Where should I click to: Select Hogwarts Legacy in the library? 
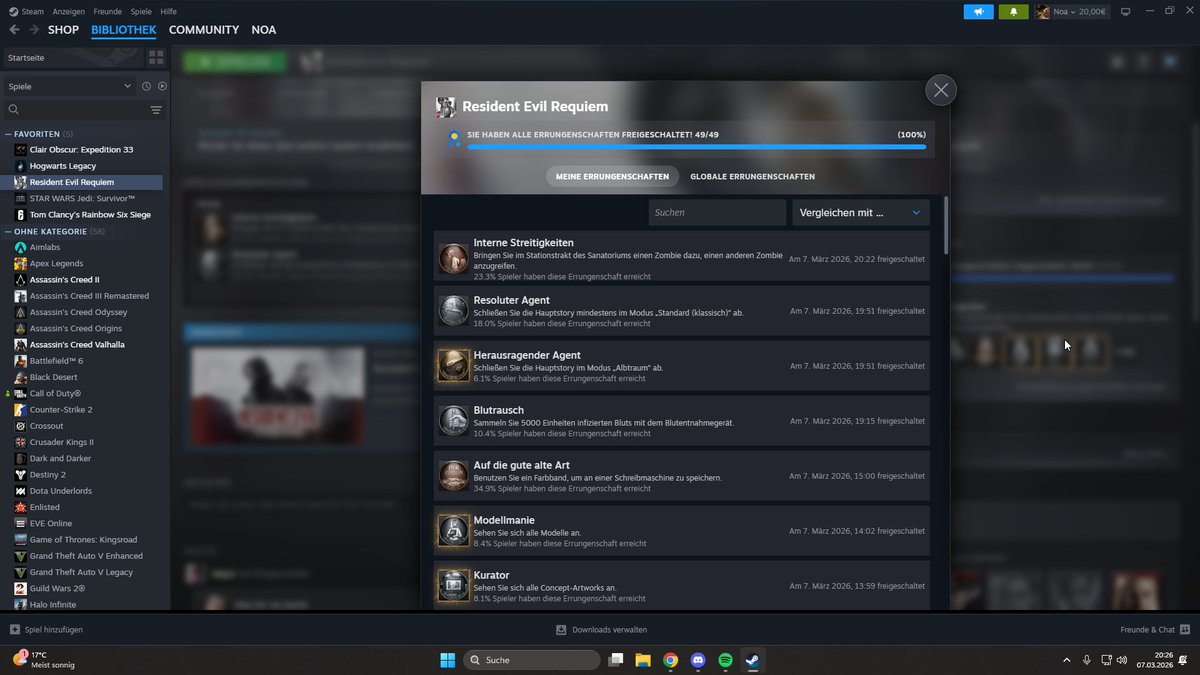[63, 166]
